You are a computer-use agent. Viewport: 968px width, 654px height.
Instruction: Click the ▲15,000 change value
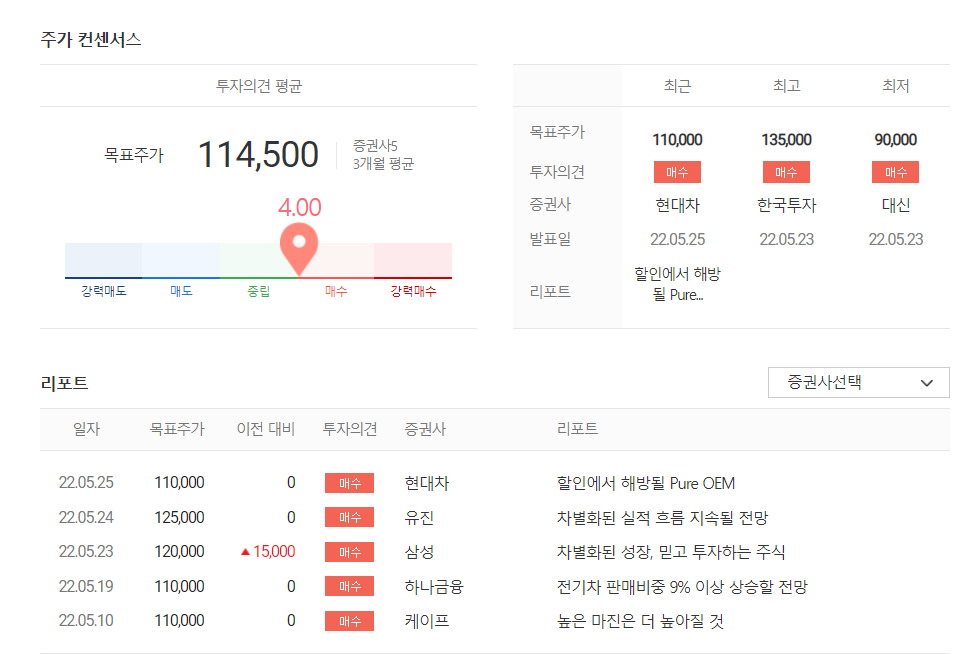[x=268, y=551]
